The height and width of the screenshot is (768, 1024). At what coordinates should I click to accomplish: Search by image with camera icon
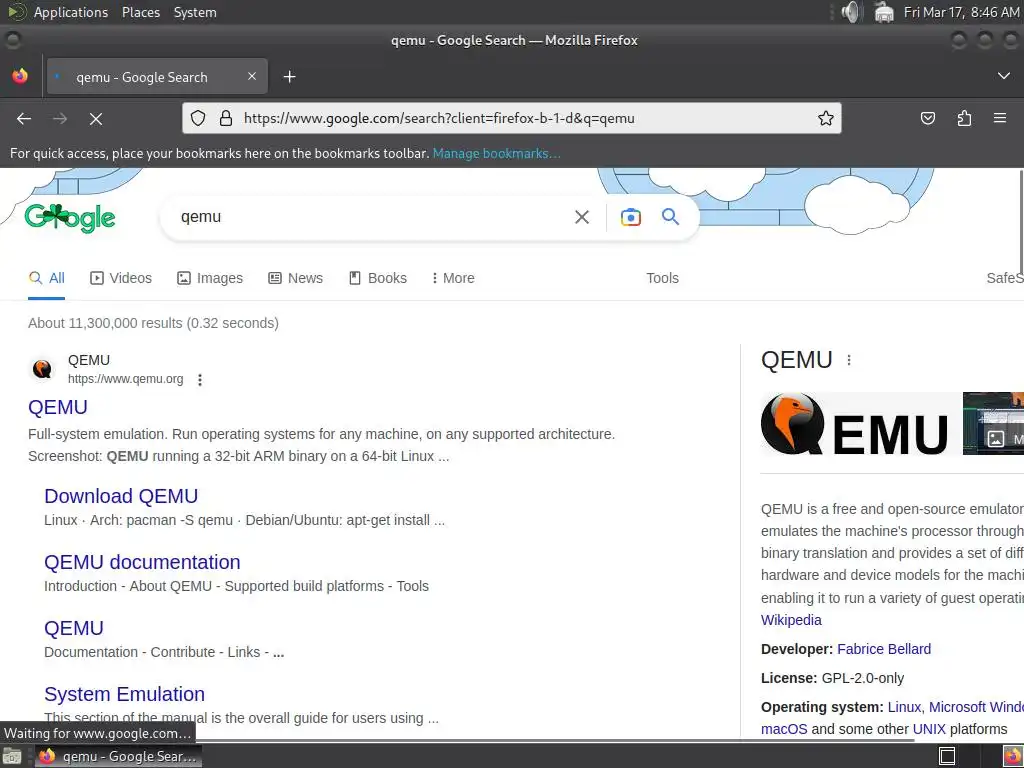630,217
